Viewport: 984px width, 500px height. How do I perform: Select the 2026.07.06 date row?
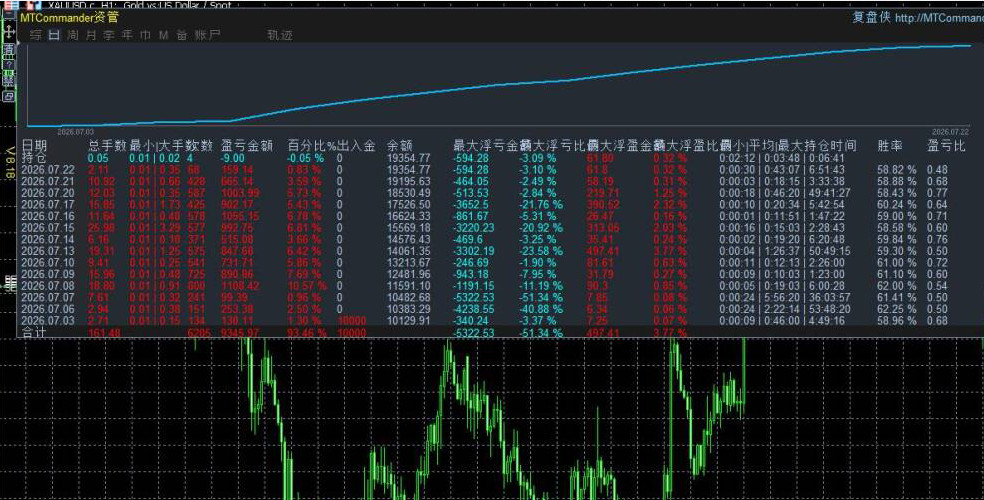coord(48,309)
